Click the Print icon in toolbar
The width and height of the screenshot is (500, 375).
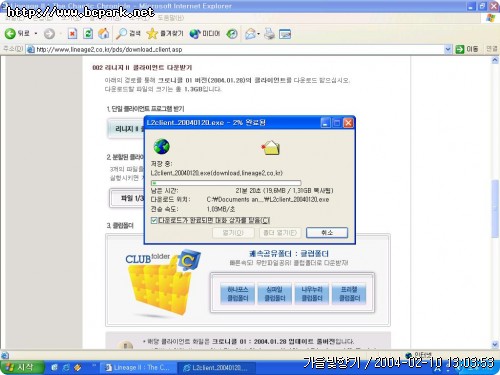(x=269, y=34)
